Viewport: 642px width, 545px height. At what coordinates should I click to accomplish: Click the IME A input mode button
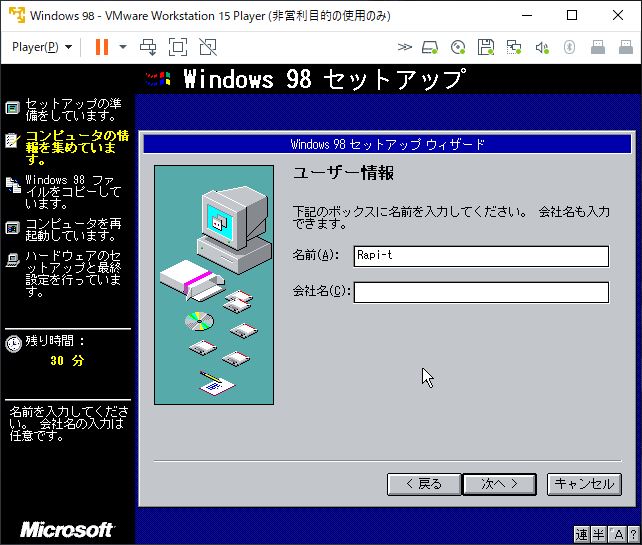pyautogui.click(x=617, y=534)
